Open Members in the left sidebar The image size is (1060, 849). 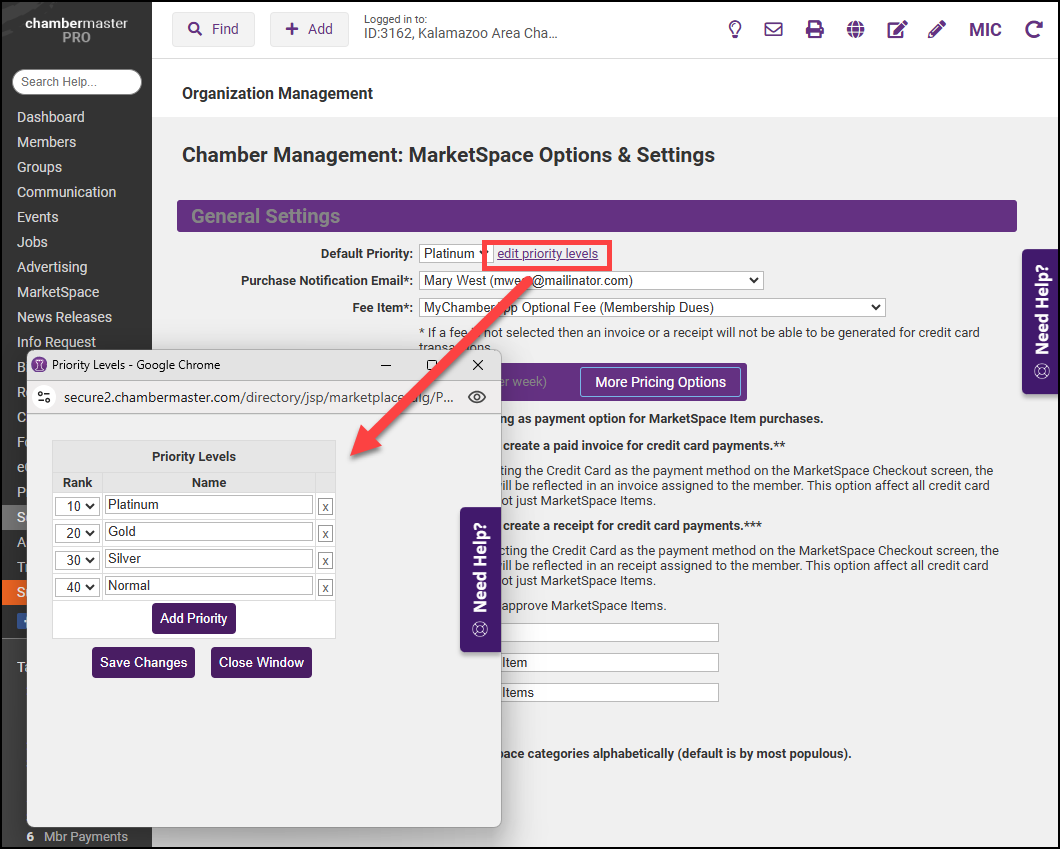46,142
